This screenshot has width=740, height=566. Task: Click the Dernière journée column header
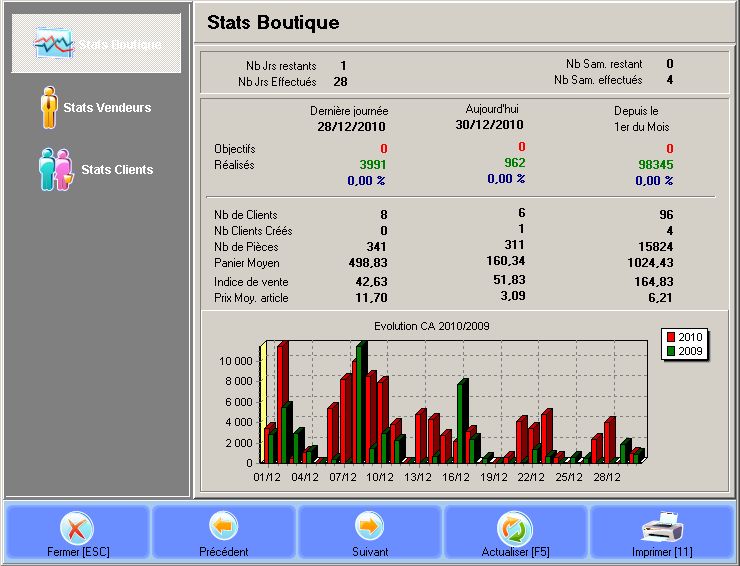click(x=349, y=111)
